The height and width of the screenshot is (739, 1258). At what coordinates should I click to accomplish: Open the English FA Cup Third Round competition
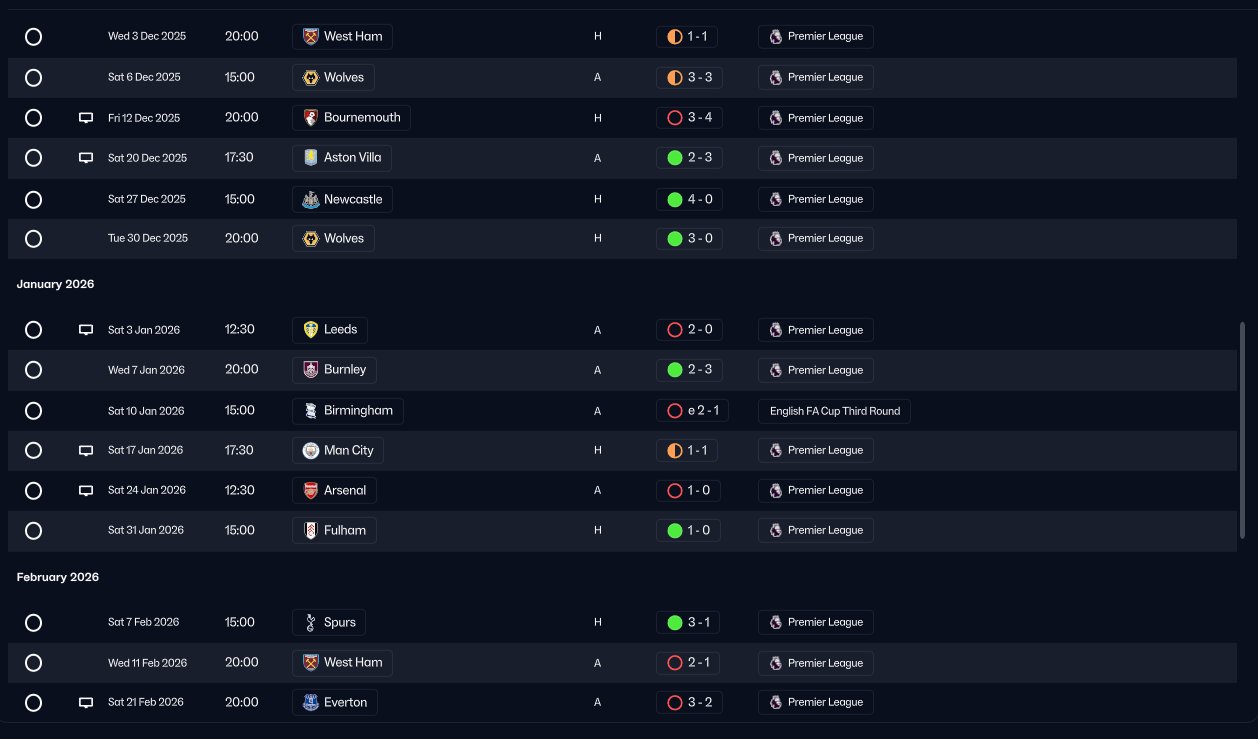pos(834,411)
